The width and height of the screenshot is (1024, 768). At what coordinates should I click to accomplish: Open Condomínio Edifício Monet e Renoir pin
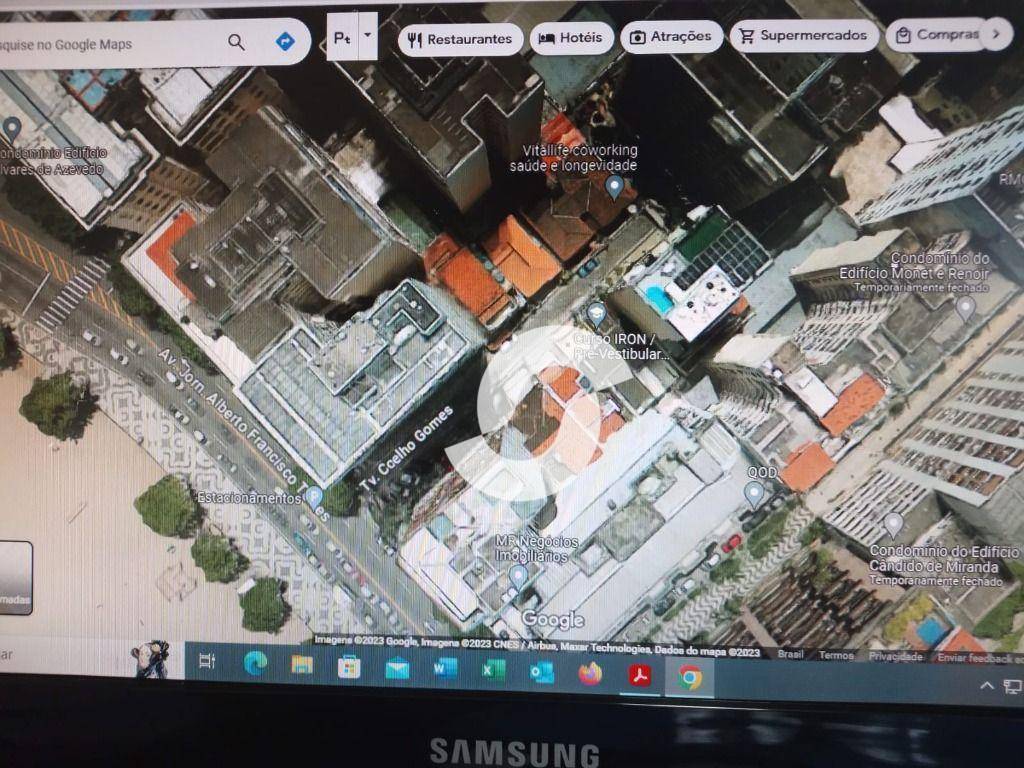(x=965, y=308)
